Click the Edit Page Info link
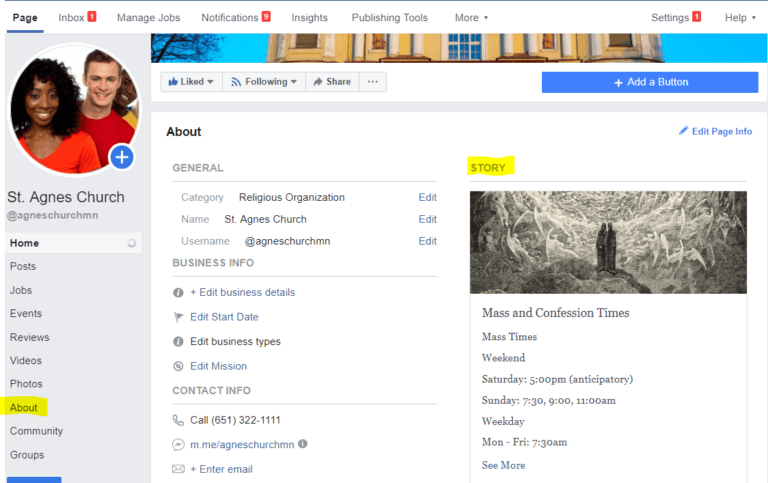Viewport: 768px width, 483px height. pyautogui.click(x=721, y=131)
